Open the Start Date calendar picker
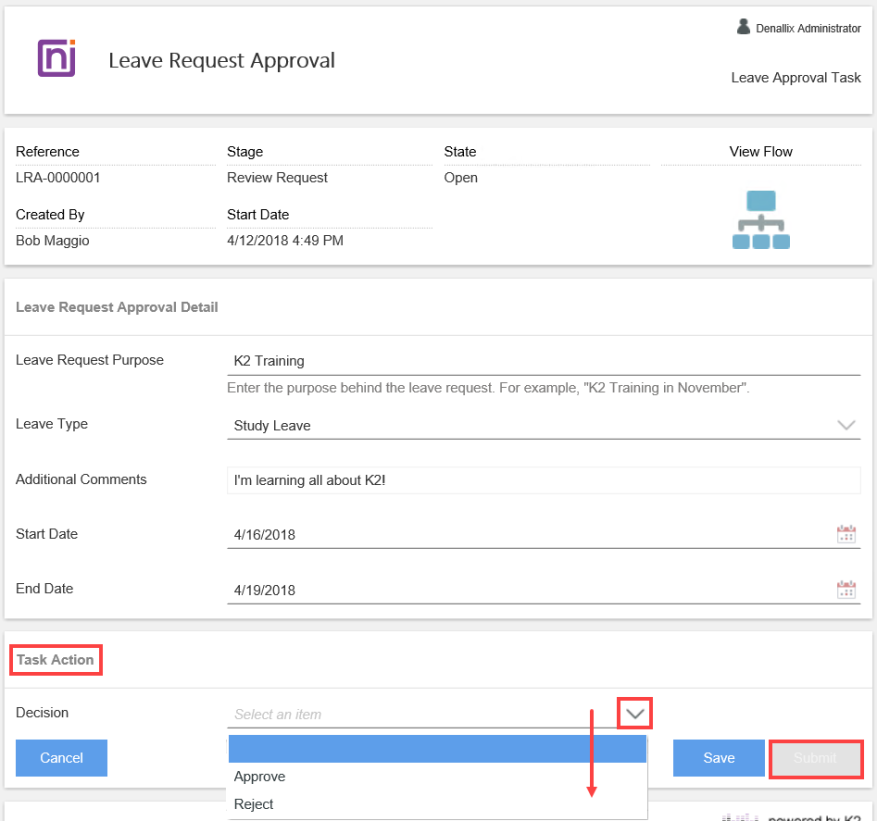 point(846,534)
